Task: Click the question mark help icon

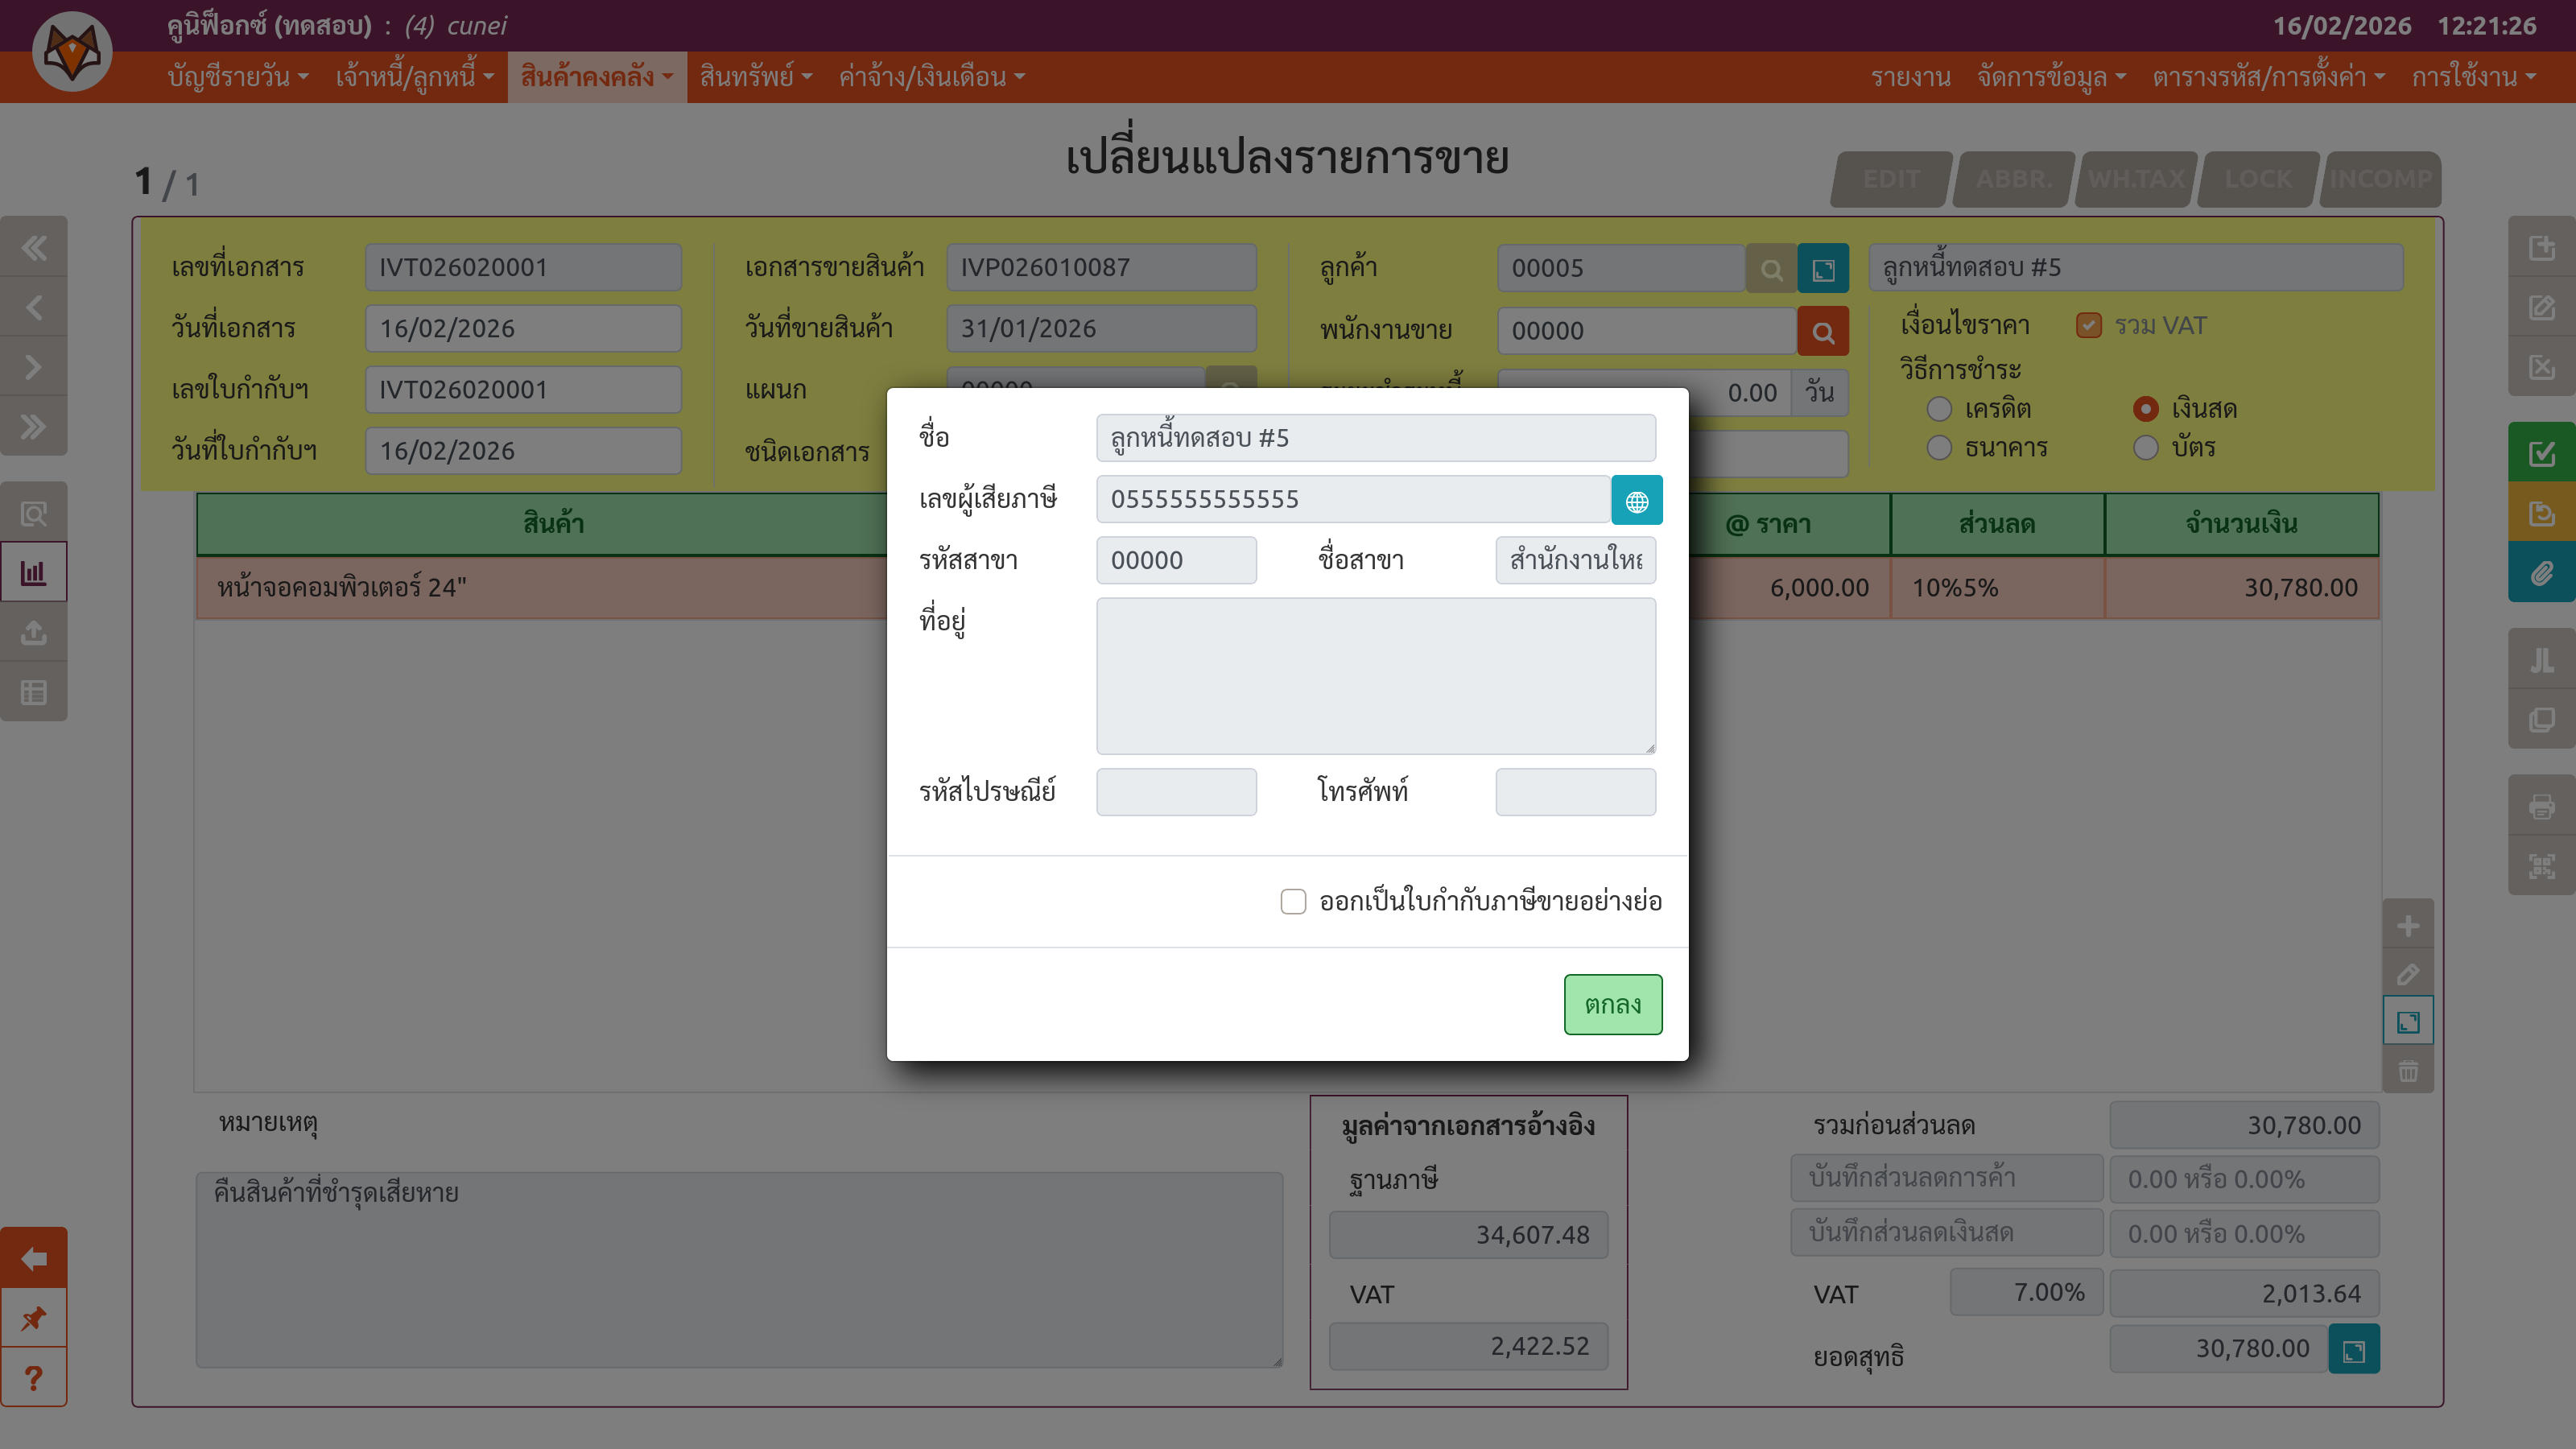Action: [x=34, y=1378]
